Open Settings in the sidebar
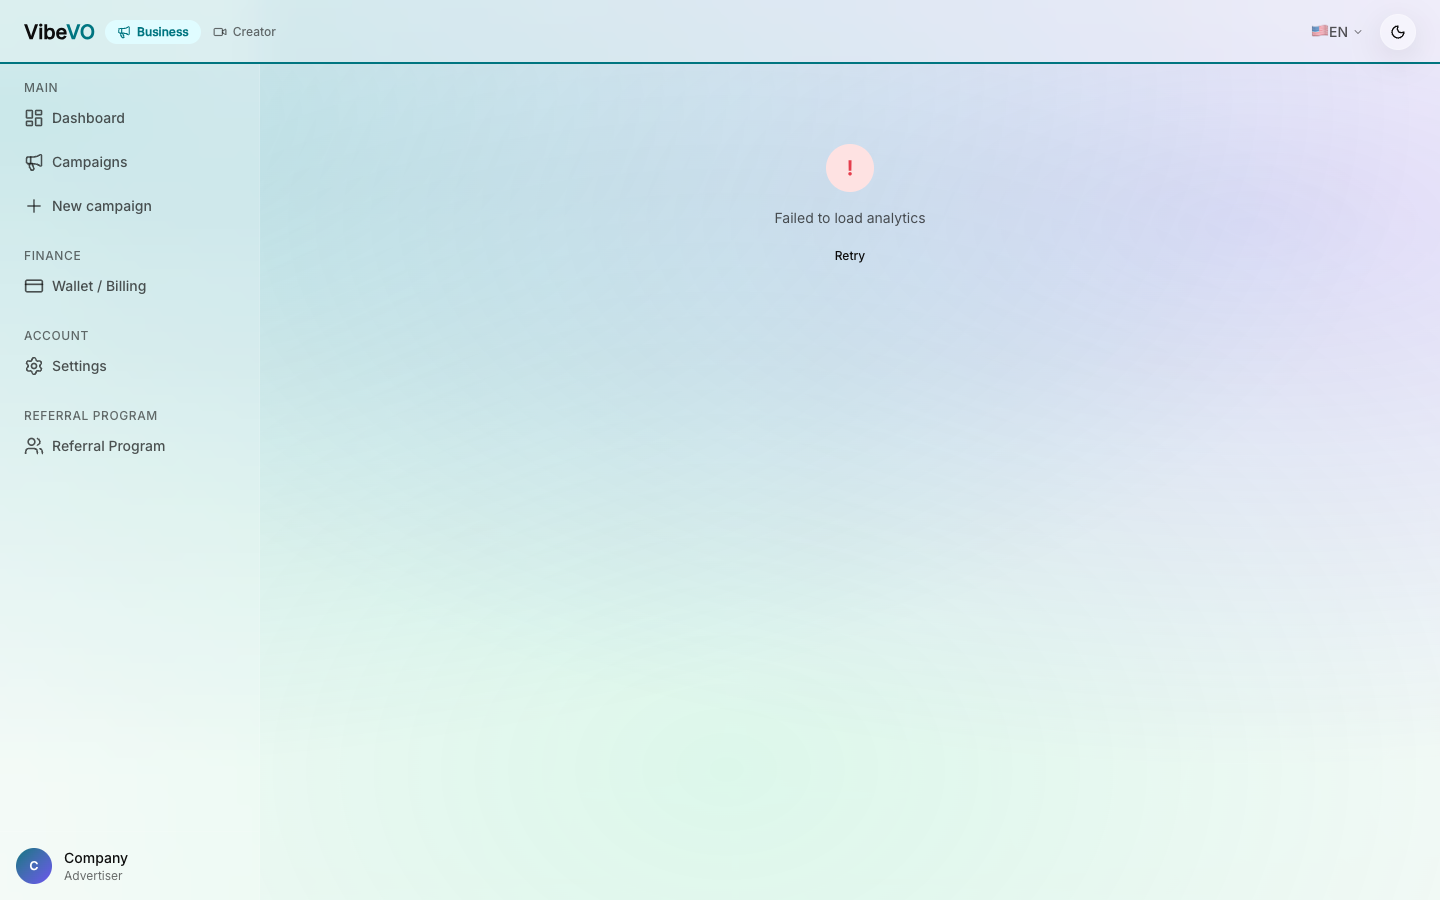 point(130,366)
